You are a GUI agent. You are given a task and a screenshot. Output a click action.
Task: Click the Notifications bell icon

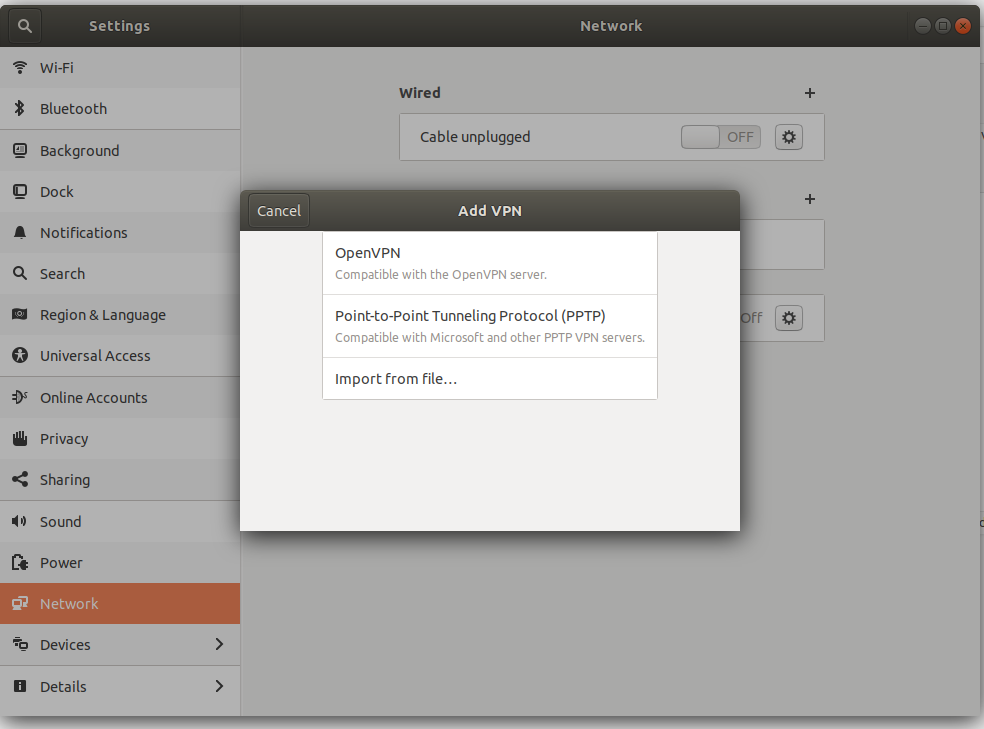coord(20,232)
